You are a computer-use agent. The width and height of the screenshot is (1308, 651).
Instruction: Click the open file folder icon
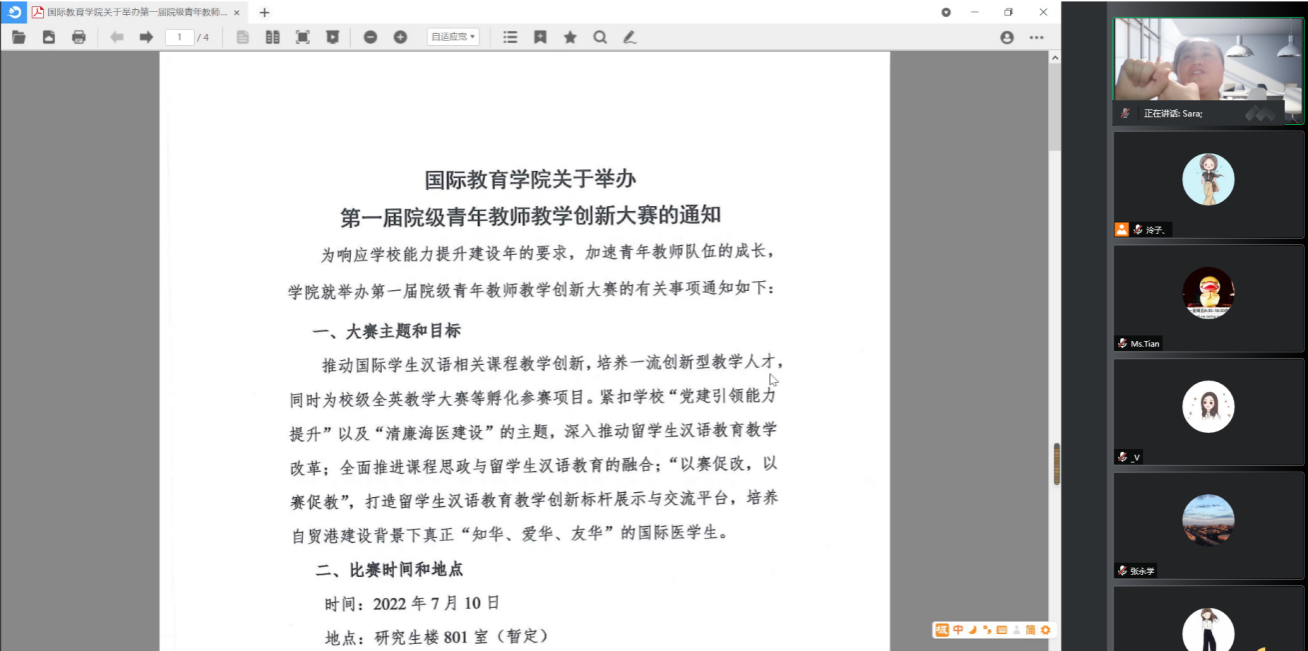pyautogui.click(x=18, y=37)
